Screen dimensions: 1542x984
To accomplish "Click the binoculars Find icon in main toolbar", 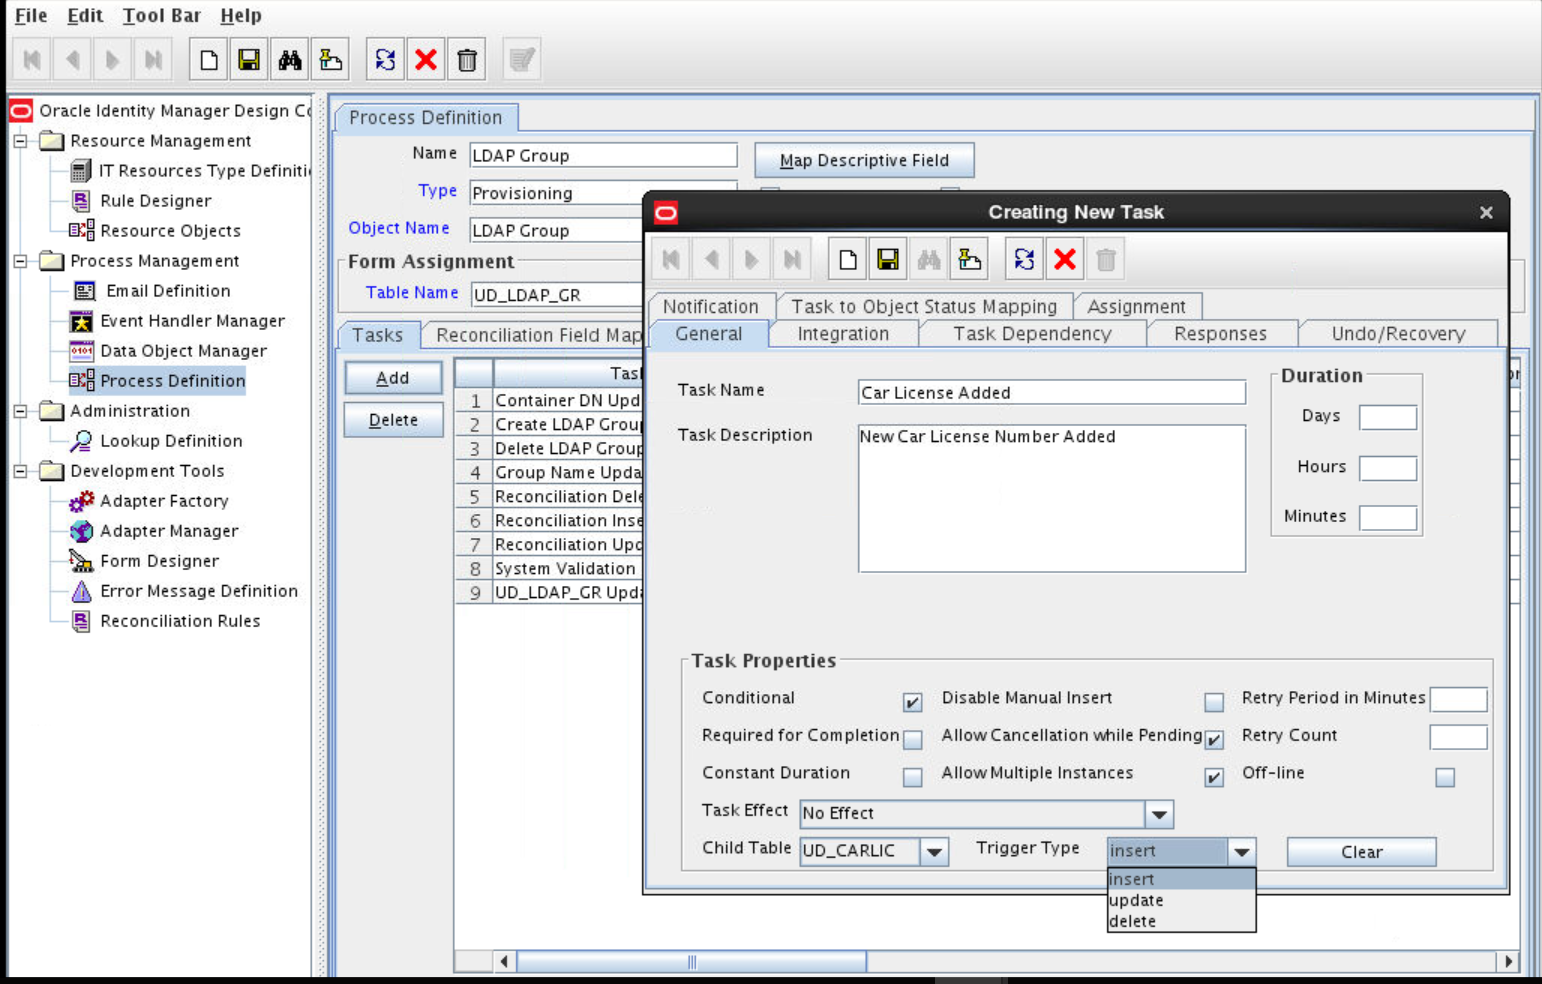I will point(290,60).
